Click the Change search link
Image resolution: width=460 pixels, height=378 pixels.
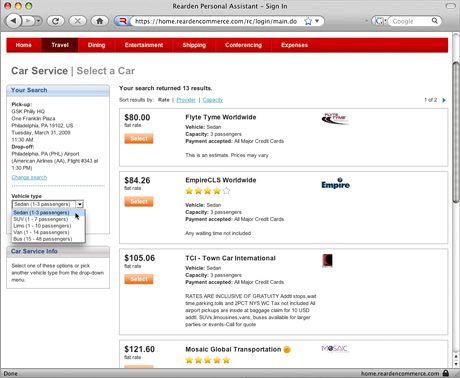tap(29, 177)
